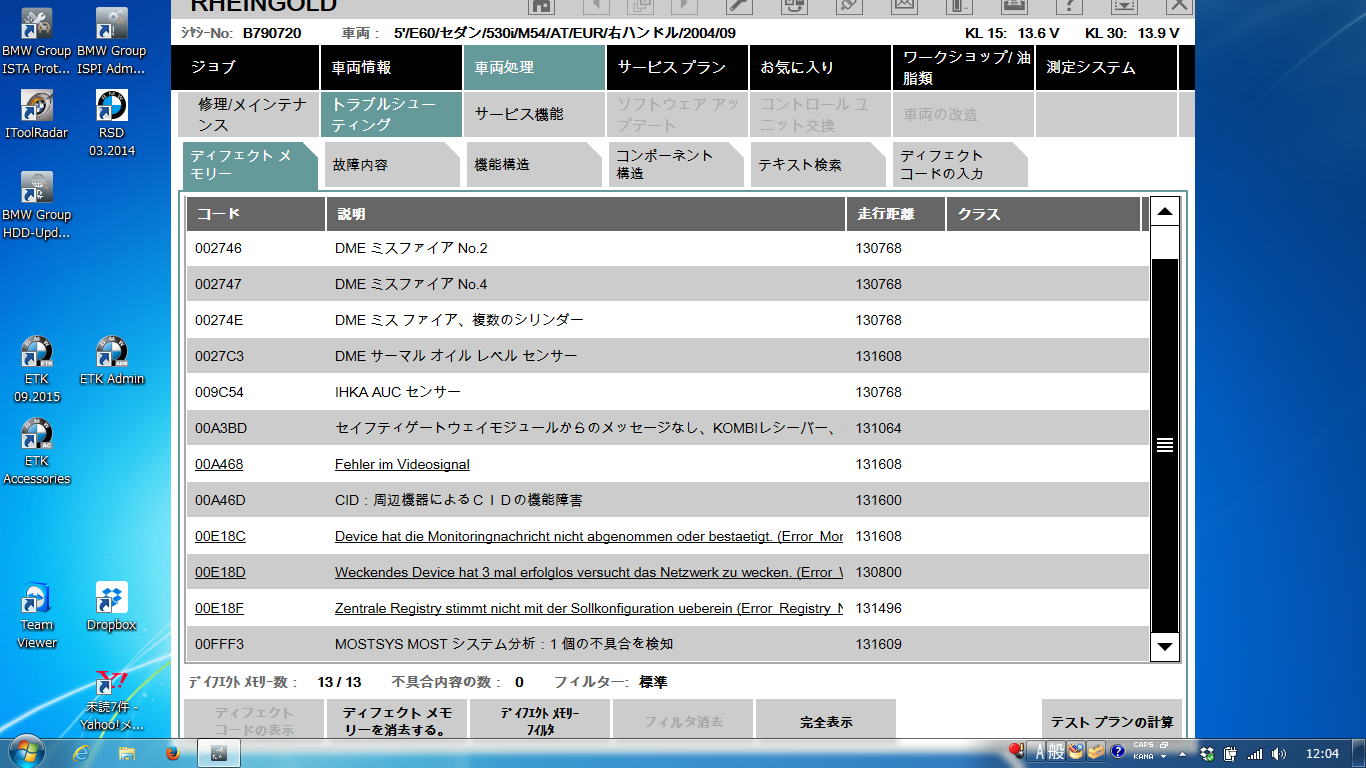Viewport: 1366px width, 768px height.
Task: Click the printer icon in the Rheingold toolbar
Action: point(1014,5)
